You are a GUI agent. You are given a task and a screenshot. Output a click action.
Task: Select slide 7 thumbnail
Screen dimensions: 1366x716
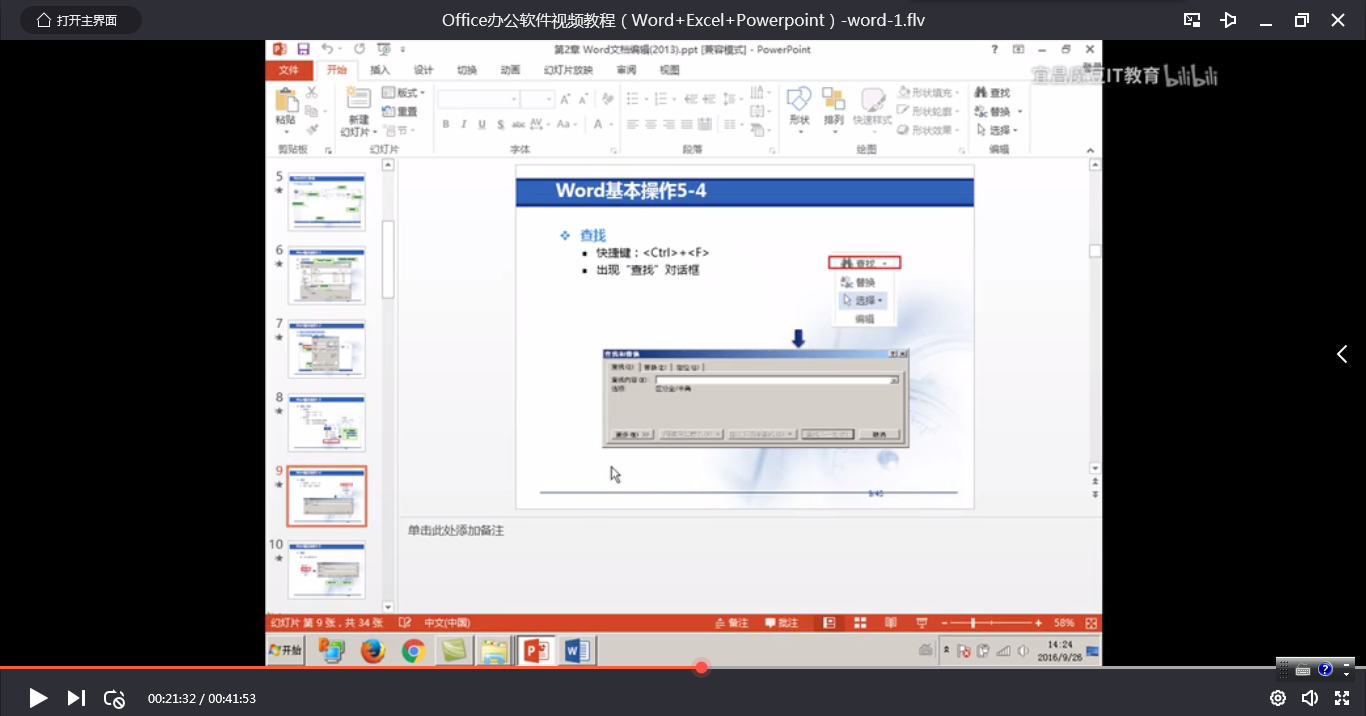326,349
